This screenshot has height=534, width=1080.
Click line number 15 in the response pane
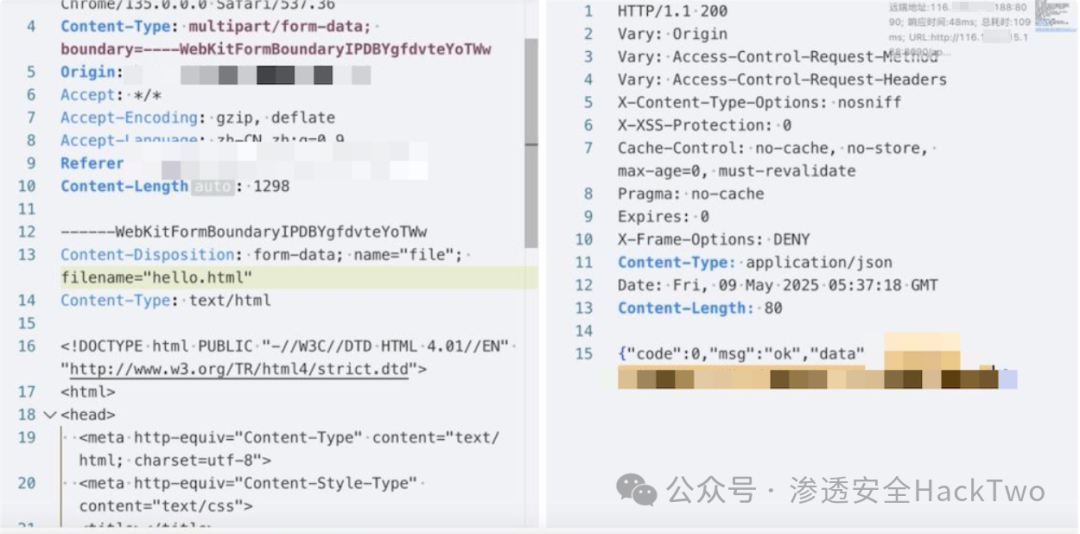tap(583, 353)
